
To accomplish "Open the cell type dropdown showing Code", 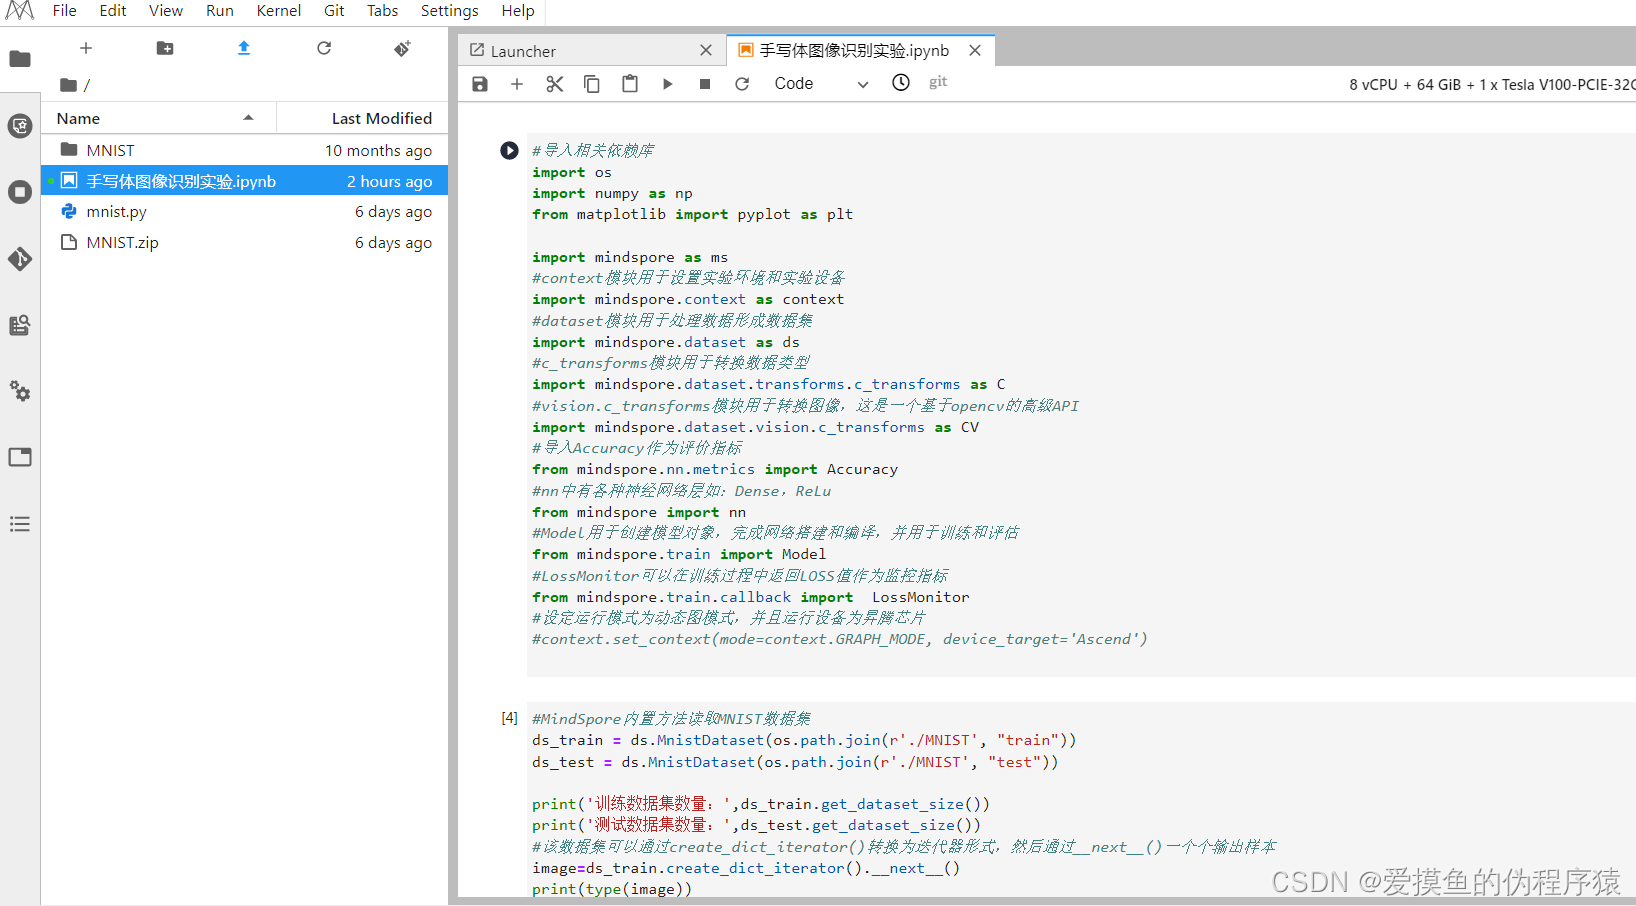I will [x=821, y=84].
